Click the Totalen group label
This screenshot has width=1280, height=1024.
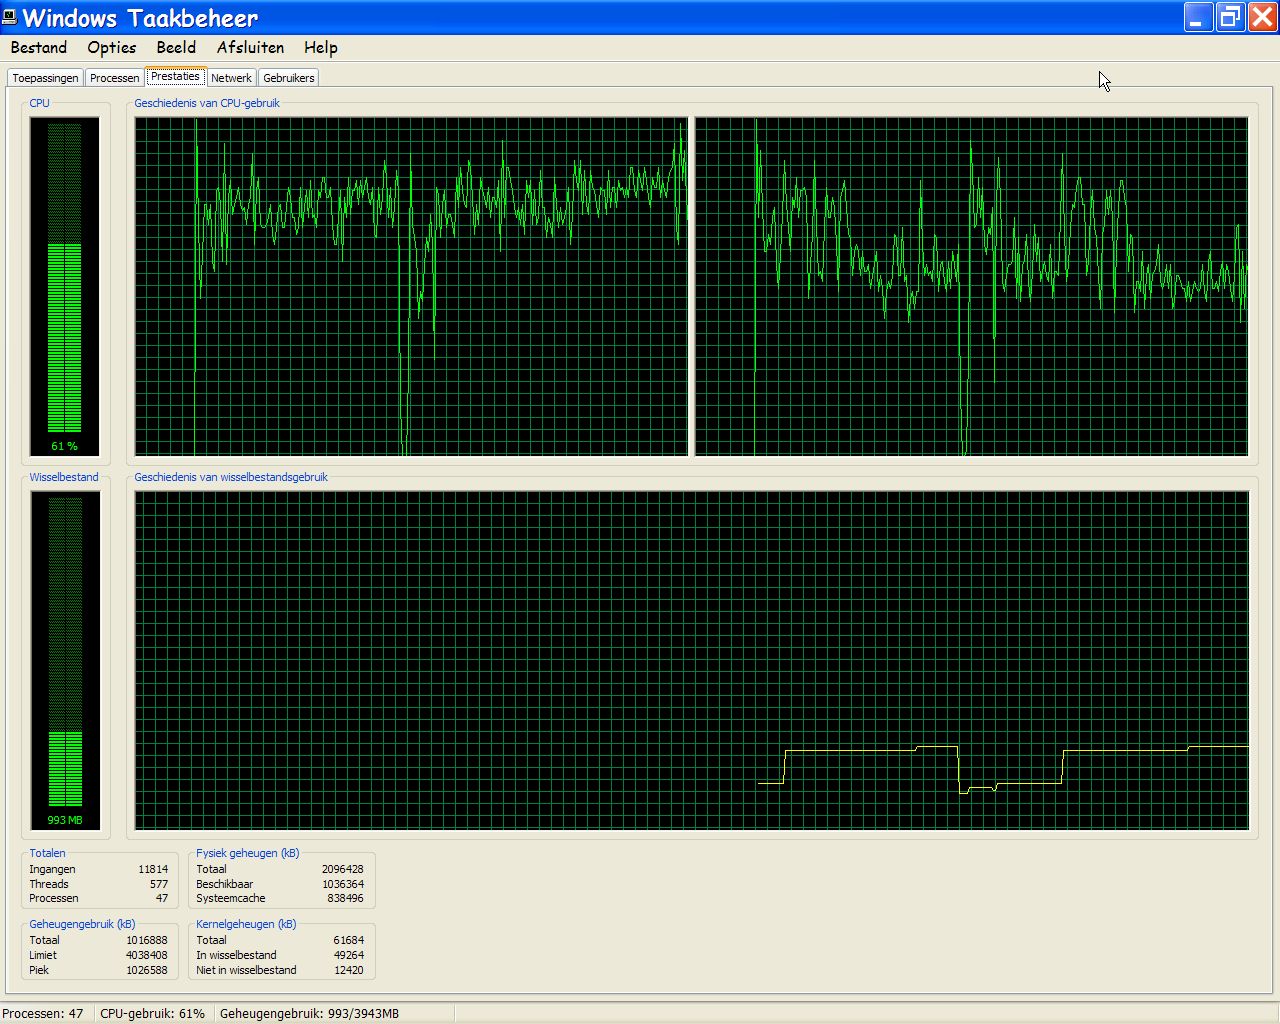click(x=47, y=853)
